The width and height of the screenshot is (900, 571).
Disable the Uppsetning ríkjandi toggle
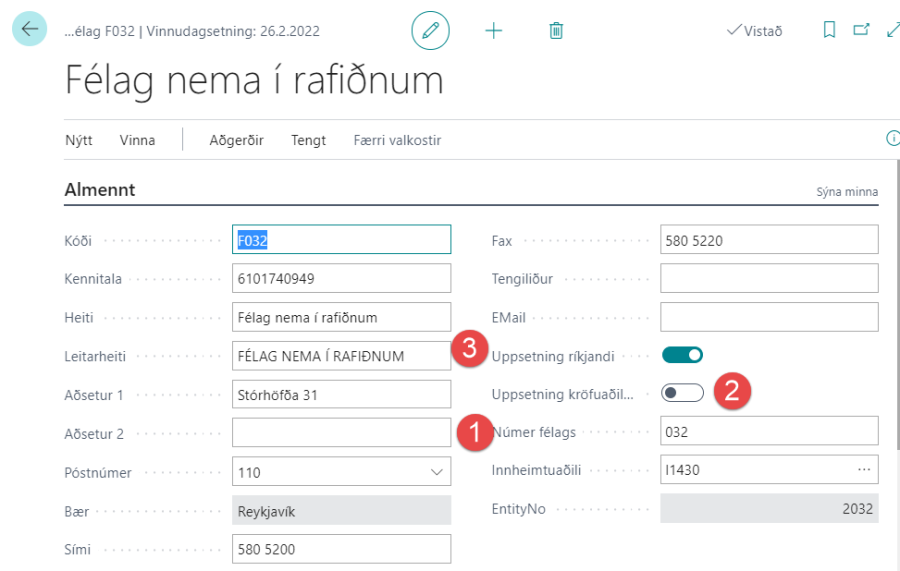(x=683, y=355)
